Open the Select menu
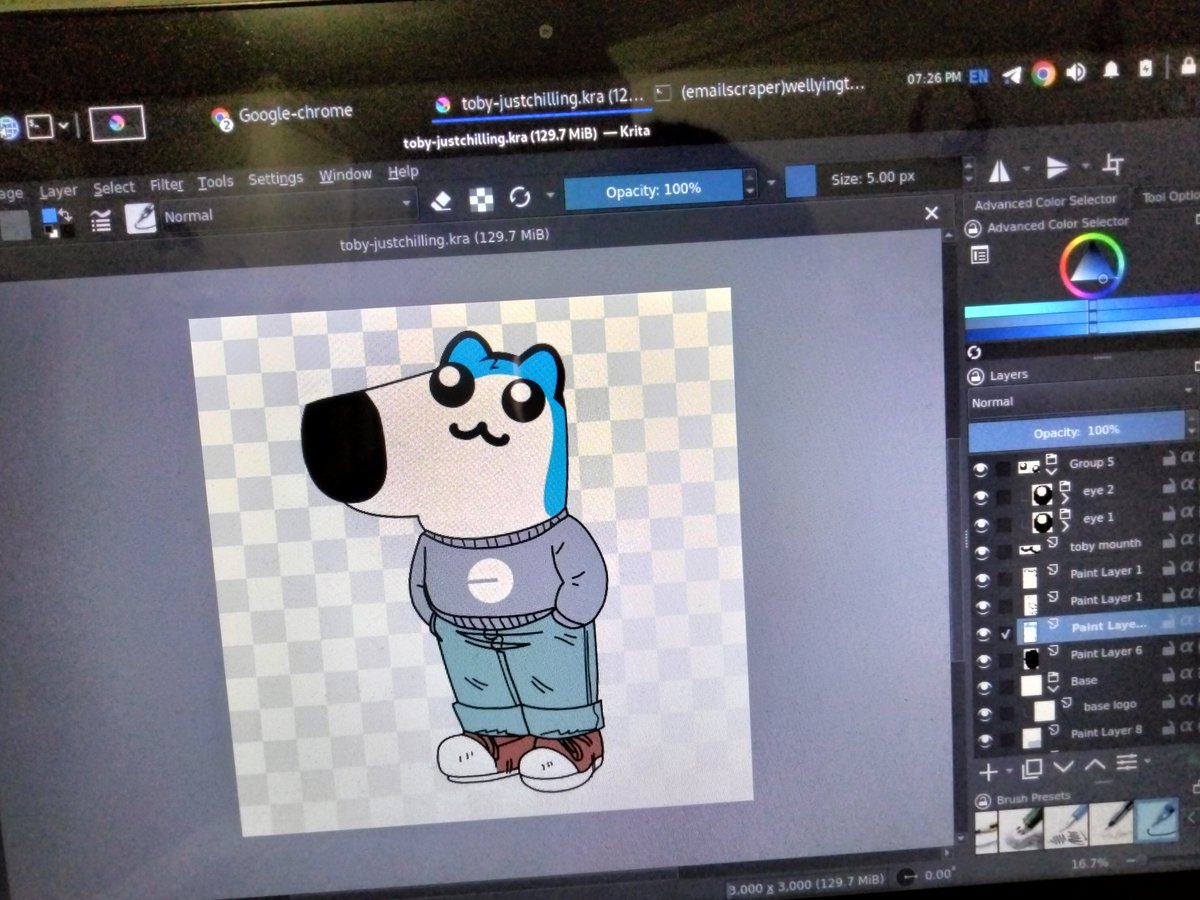This screenshot has width=1200, height=900. tap(114, 188)
